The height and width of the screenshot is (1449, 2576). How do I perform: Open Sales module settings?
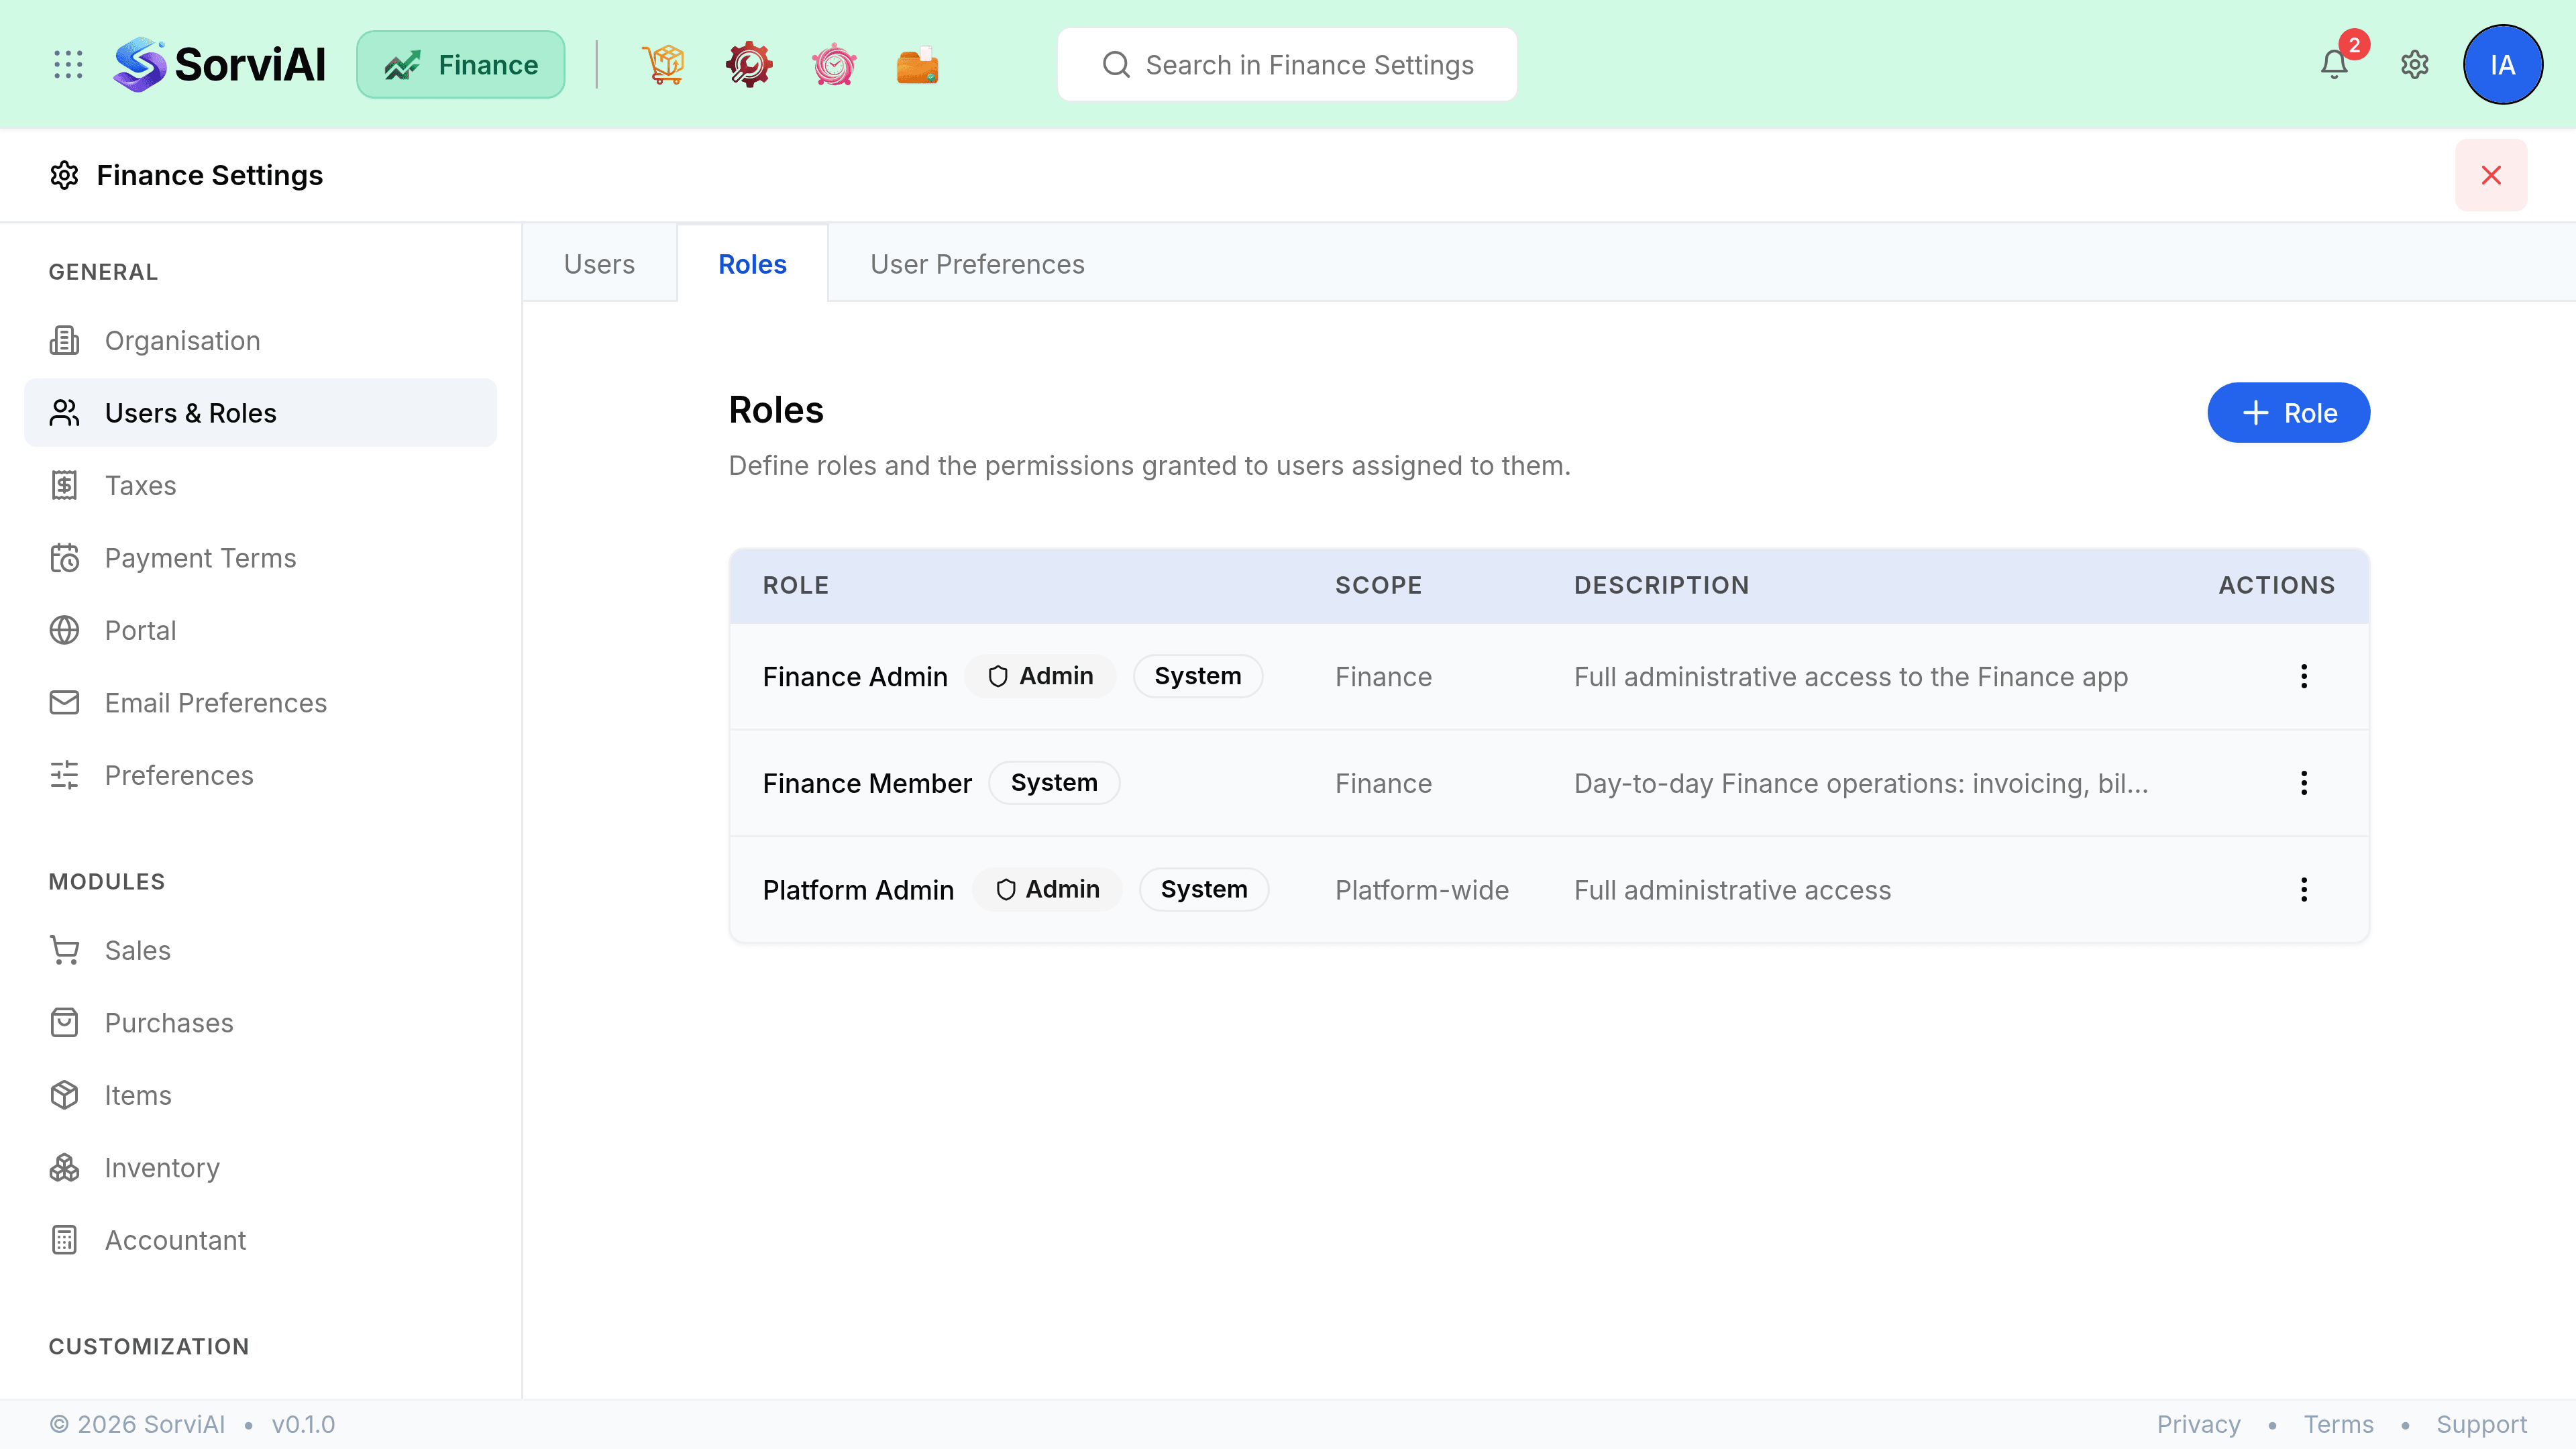260,951
